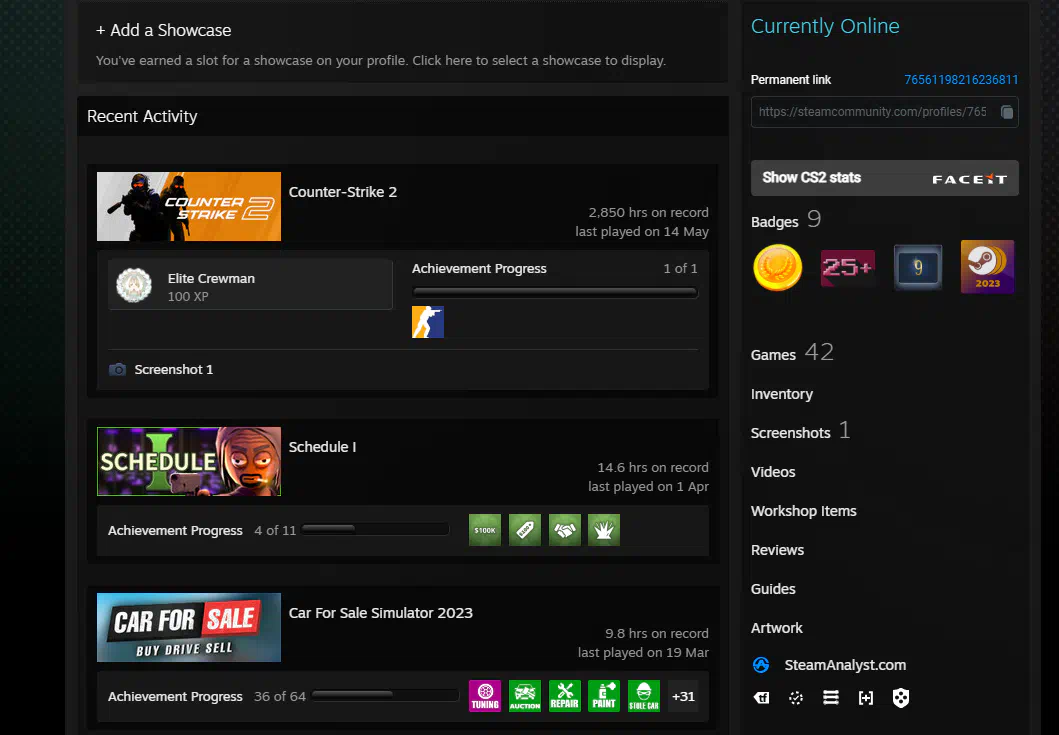This screenshot has width=1059, height=735.
Task: Open the Paint achievement icon
Action: coord(604,696)
